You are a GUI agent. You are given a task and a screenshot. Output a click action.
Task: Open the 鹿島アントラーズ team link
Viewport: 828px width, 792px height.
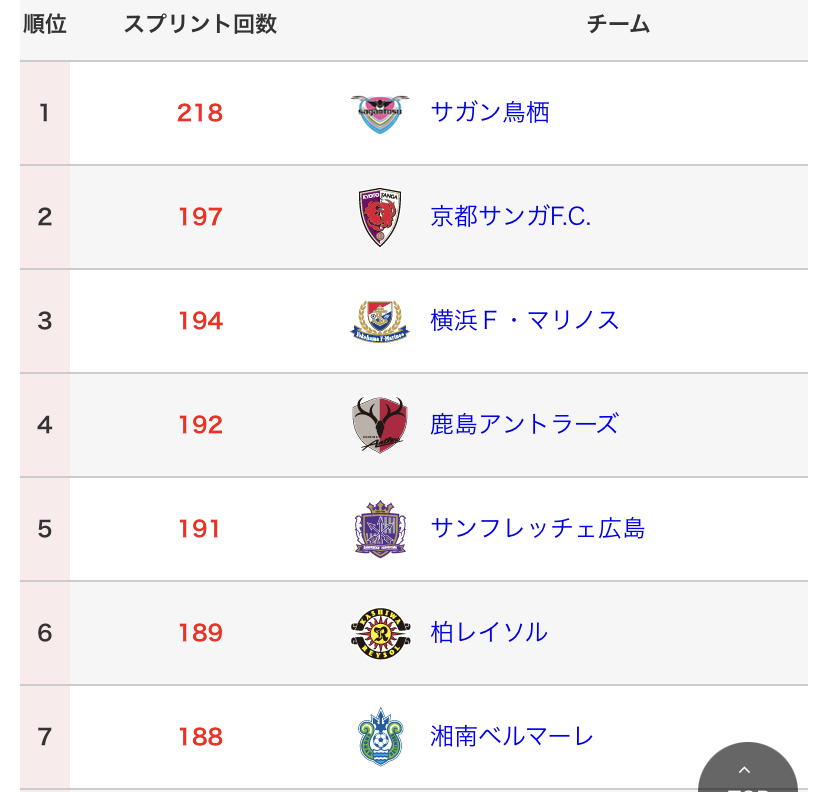click(x=524, y=425)
